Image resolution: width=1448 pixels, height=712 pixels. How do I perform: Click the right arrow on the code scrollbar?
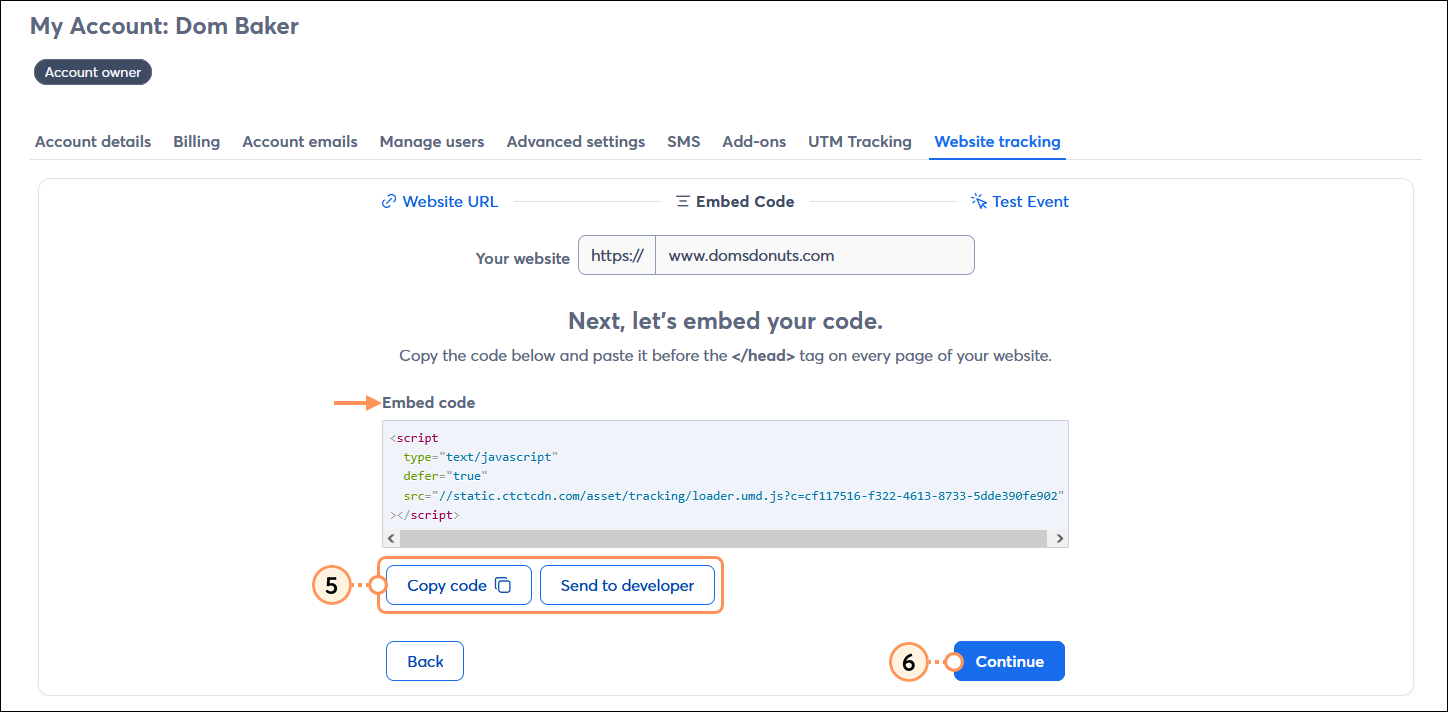point(1059,538)
